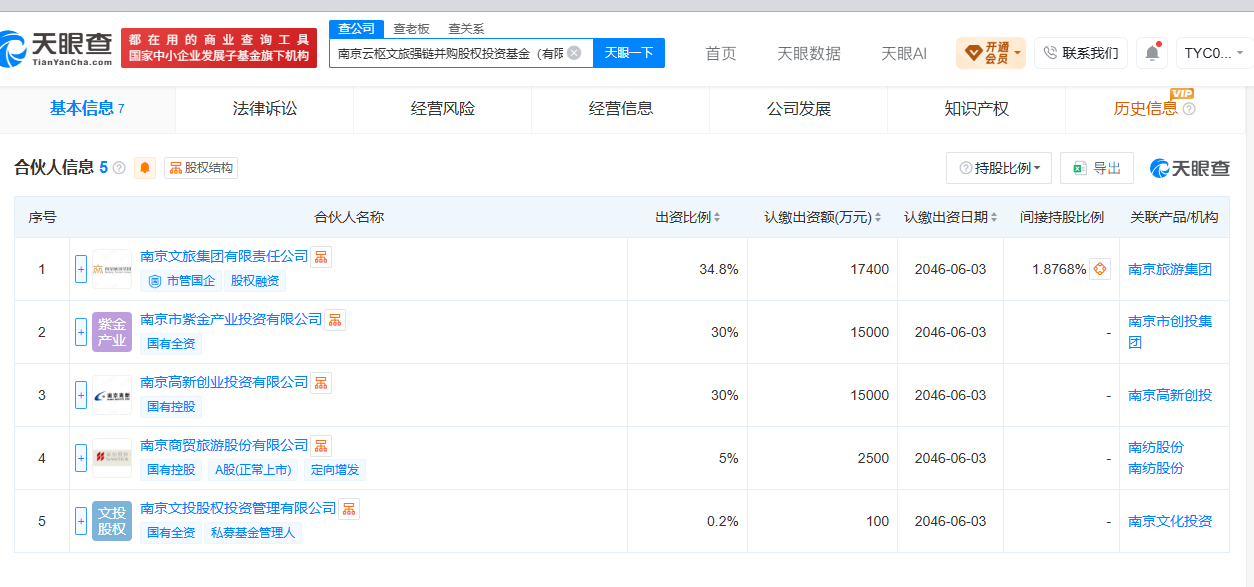Viewport: 1254px width, 587px height.
Task: Open the 经营风险 tab
Action: tap(443, 109)
